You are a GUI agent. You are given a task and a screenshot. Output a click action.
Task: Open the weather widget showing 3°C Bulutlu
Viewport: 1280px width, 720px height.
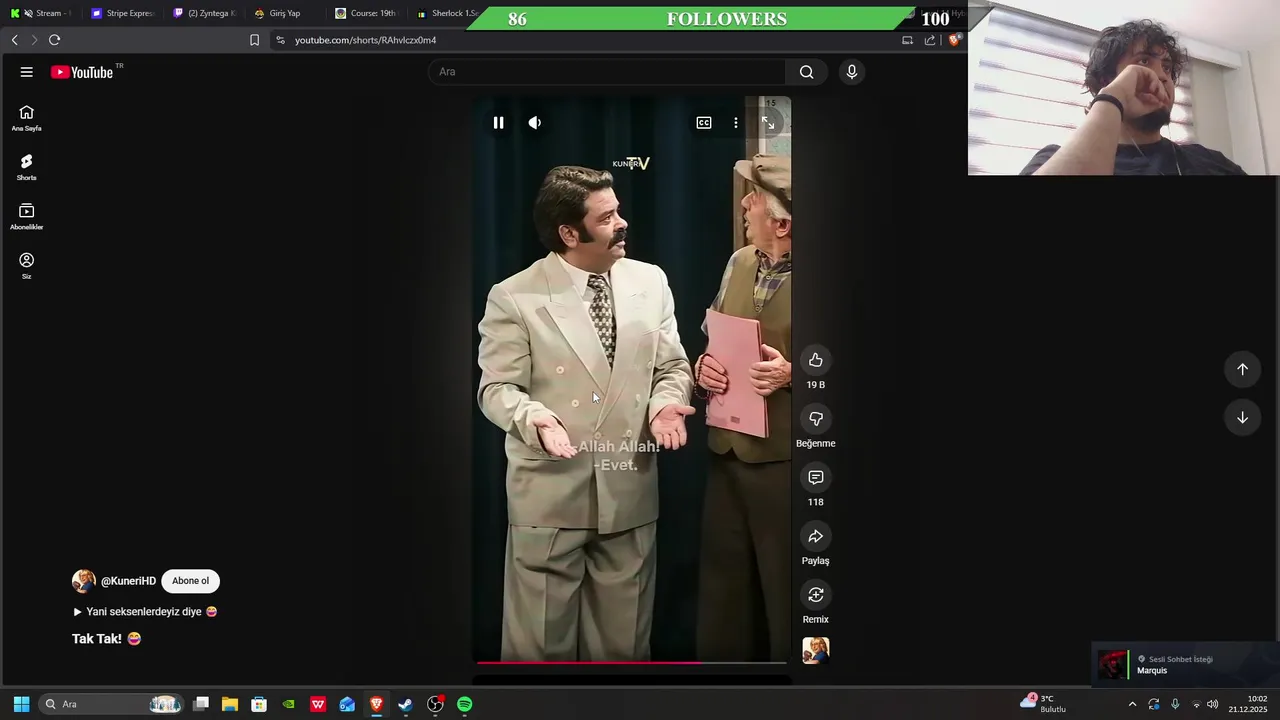coord(1043,704)
